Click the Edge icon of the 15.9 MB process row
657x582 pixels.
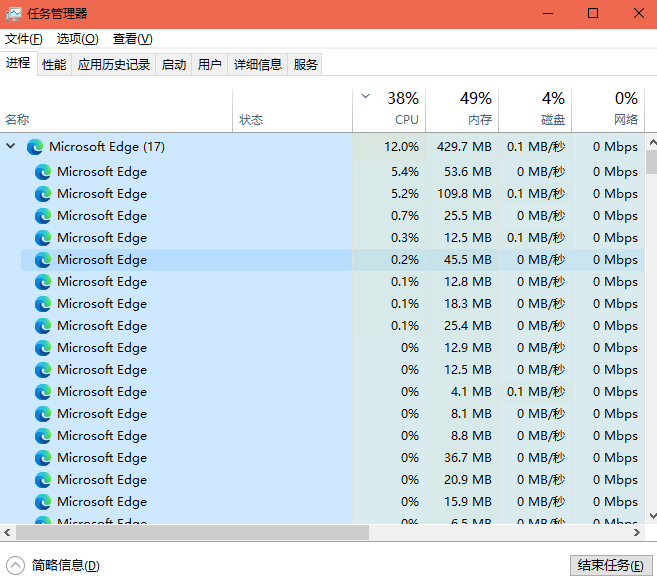(43, 502)
